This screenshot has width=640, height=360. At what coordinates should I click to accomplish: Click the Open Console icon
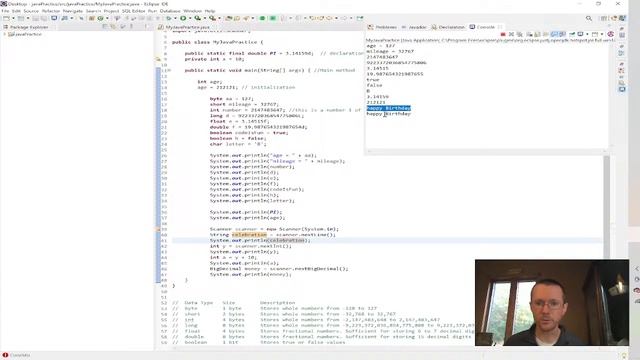[595, 34]
